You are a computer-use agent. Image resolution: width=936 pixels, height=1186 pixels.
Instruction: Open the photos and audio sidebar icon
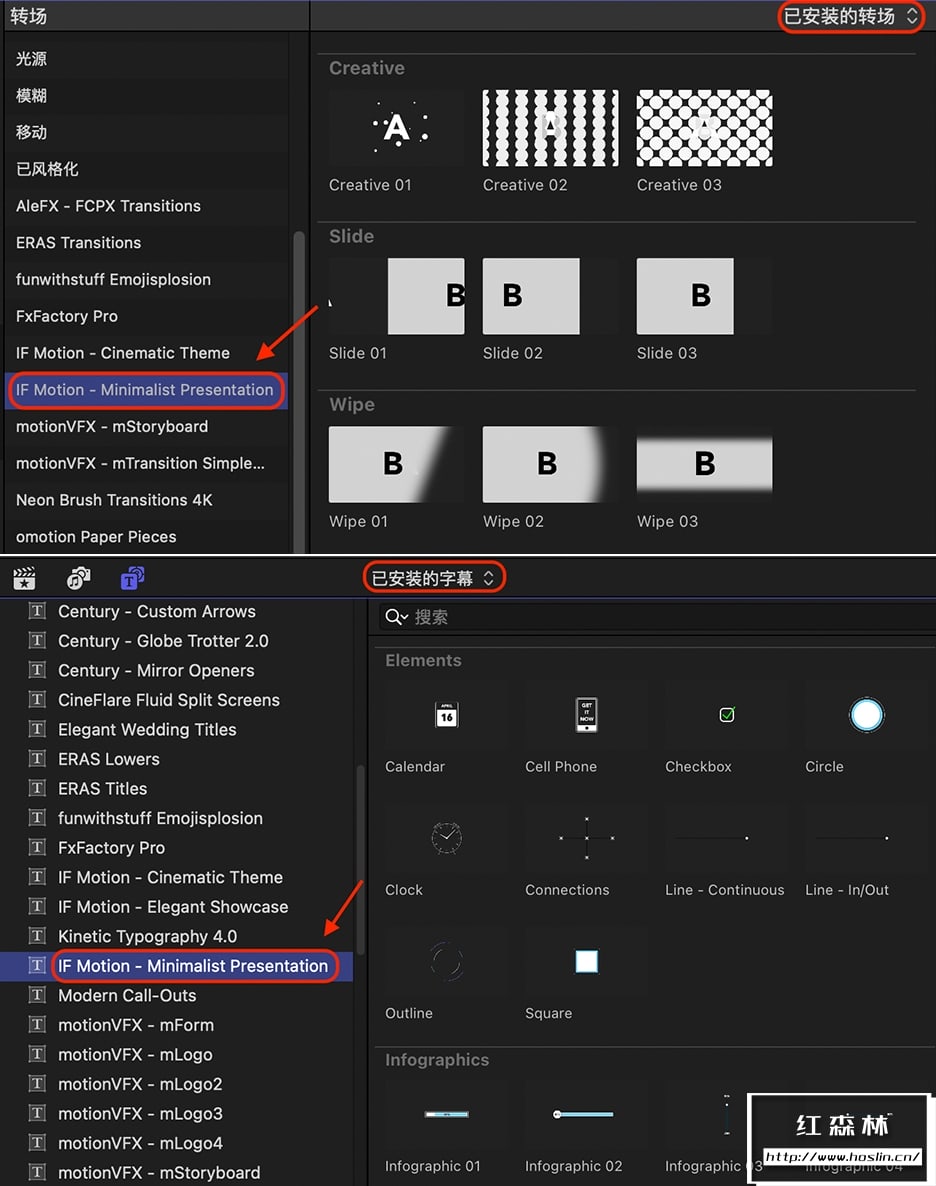click(78, 579)
